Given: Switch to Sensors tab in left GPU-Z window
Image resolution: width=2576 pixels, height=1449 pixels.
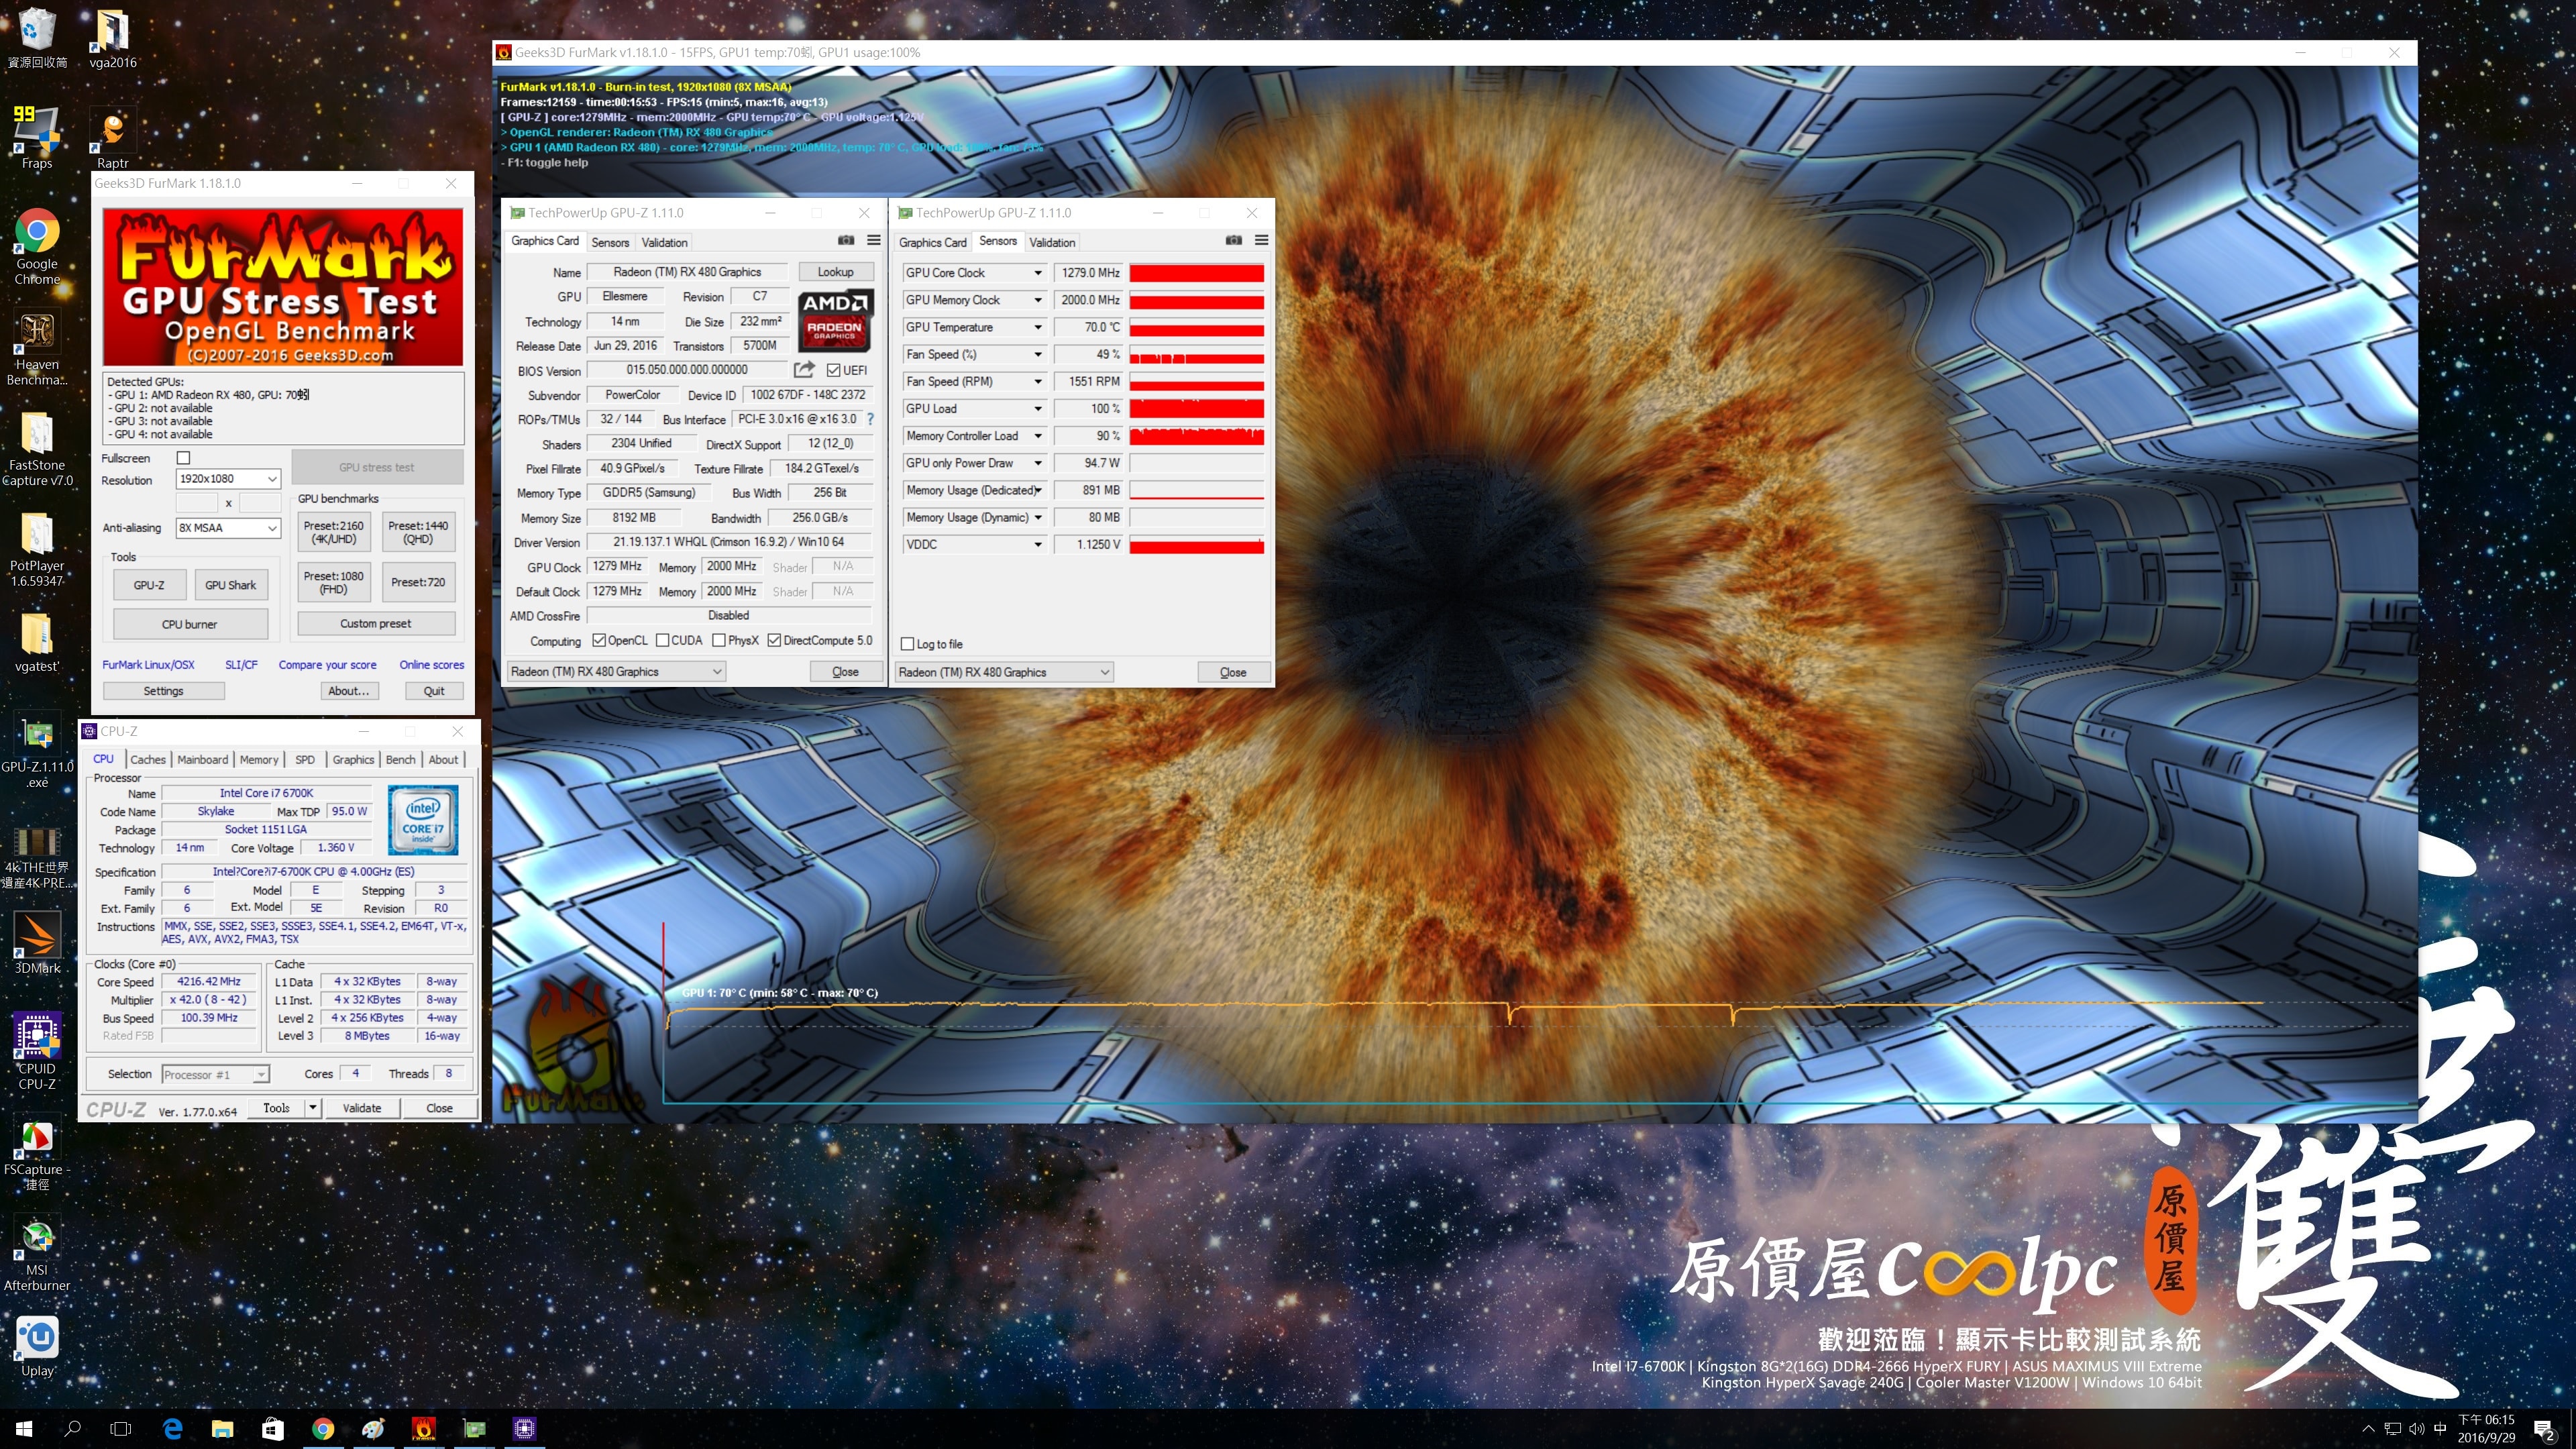Looking at the screenshot, I should 610,243.
